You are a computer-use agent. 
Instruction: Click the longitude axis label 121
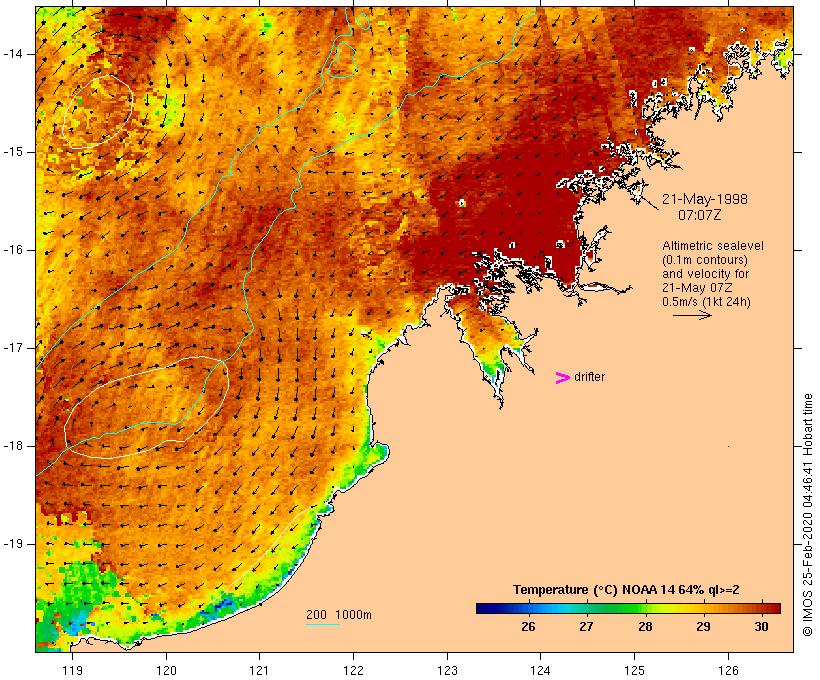(259, 670)
